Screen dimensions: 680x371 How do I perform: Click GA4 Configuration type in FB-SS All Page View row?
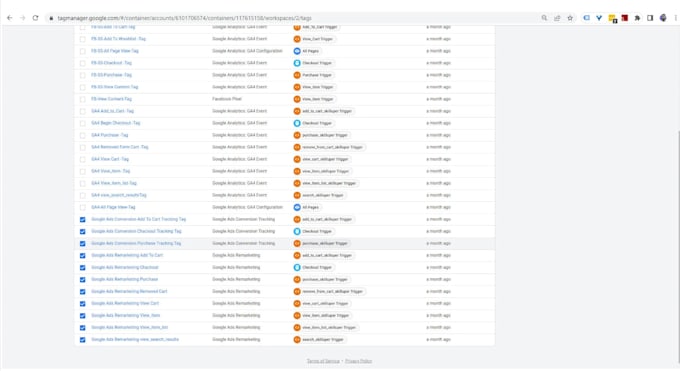click(247, 51)
